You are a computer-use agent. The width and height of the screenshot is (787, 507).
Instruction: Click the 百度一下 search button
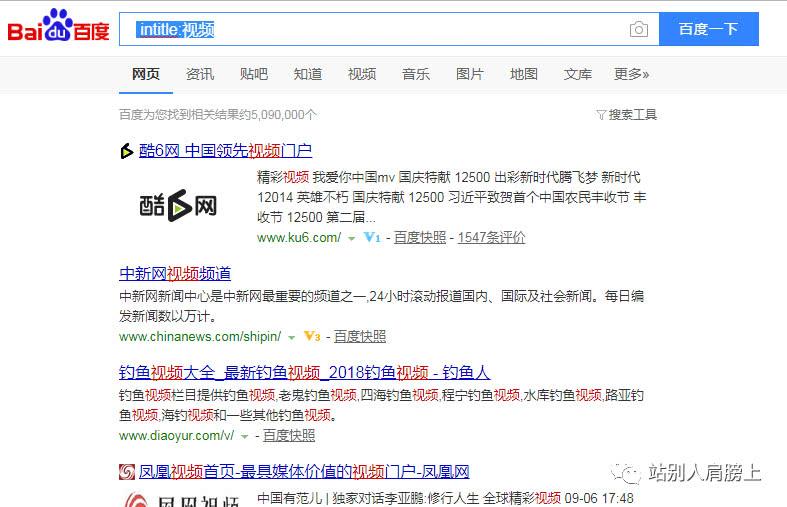(709, 29)
